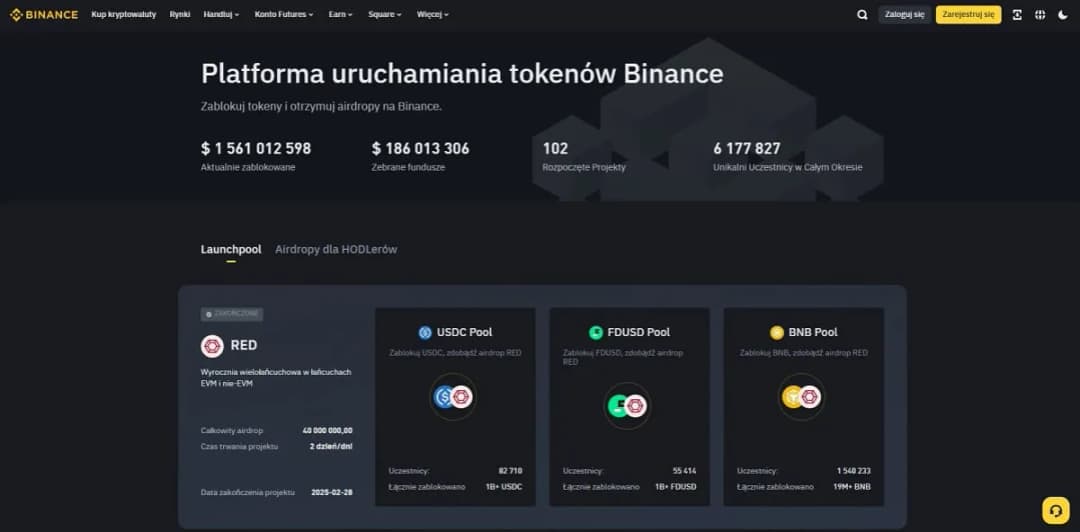Open the Rynki menu item
Viewport: 1080px width, 532px height.
pos(180,15)
